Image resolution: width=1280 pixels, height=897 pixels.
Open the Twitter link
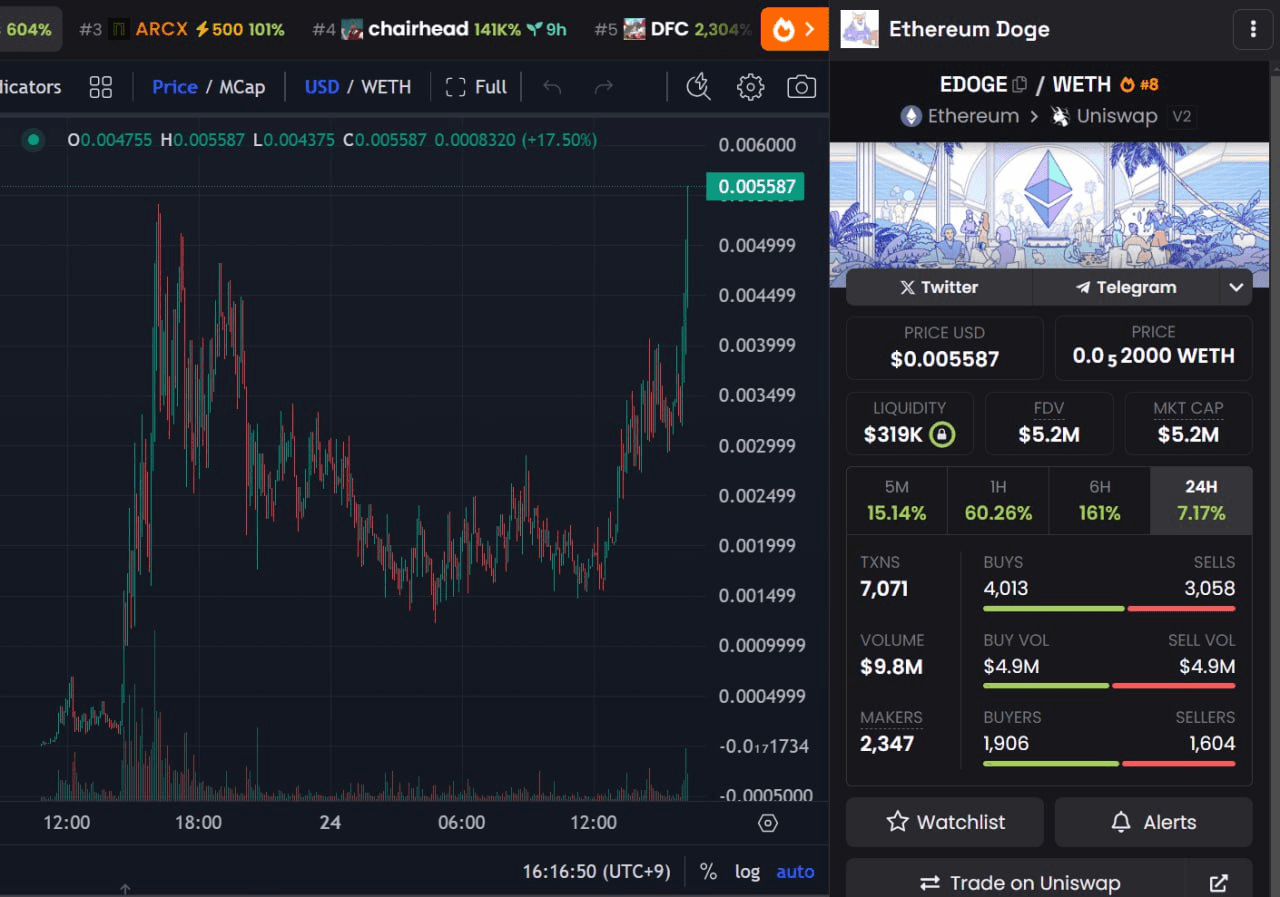[x=939, y=287]
